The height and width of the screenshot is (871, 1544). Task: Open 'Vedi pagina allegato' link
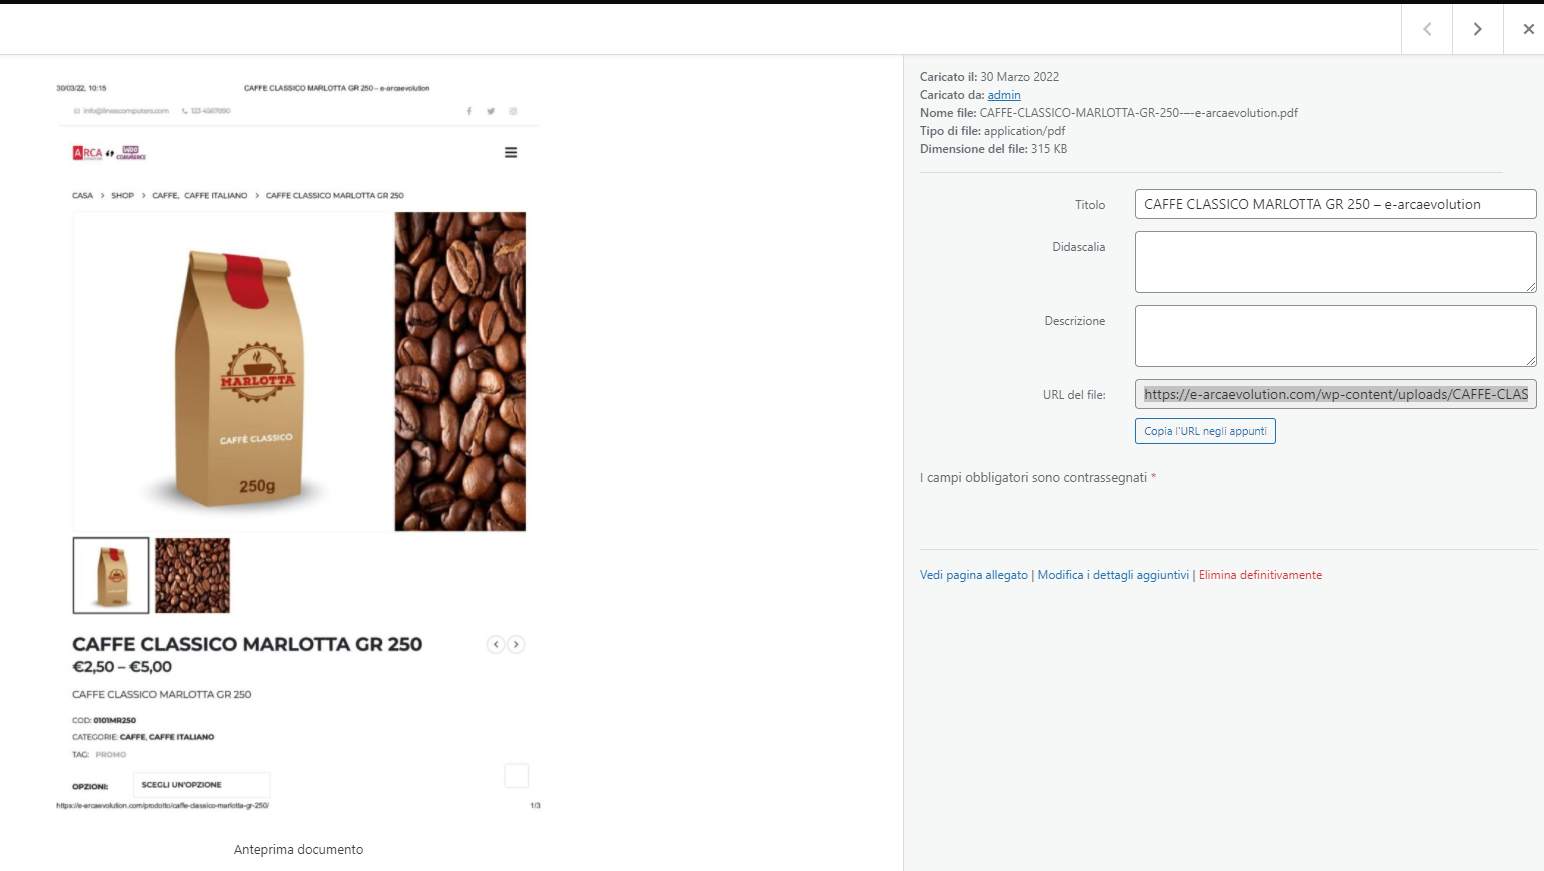pyautogui.click(x=974, y=575)
